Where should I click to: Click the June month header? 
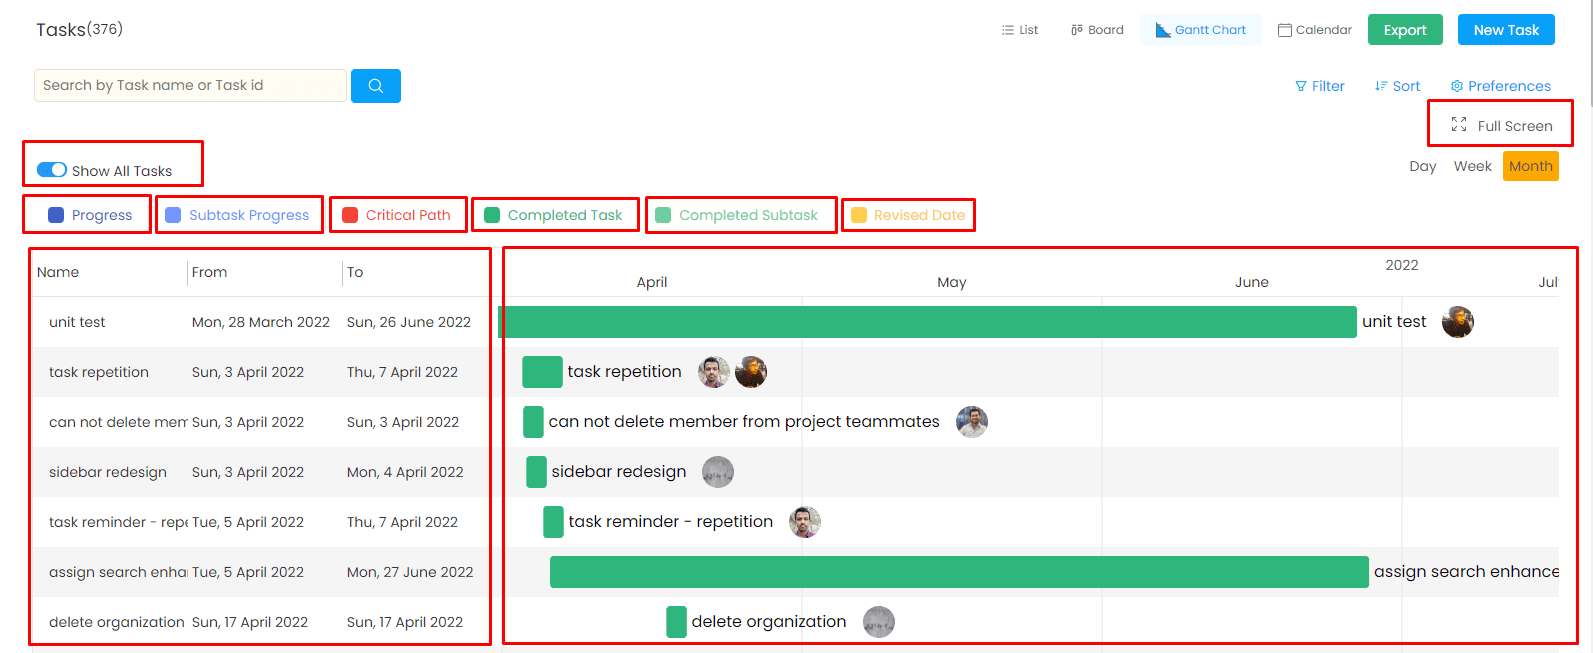coord(1252,282)
